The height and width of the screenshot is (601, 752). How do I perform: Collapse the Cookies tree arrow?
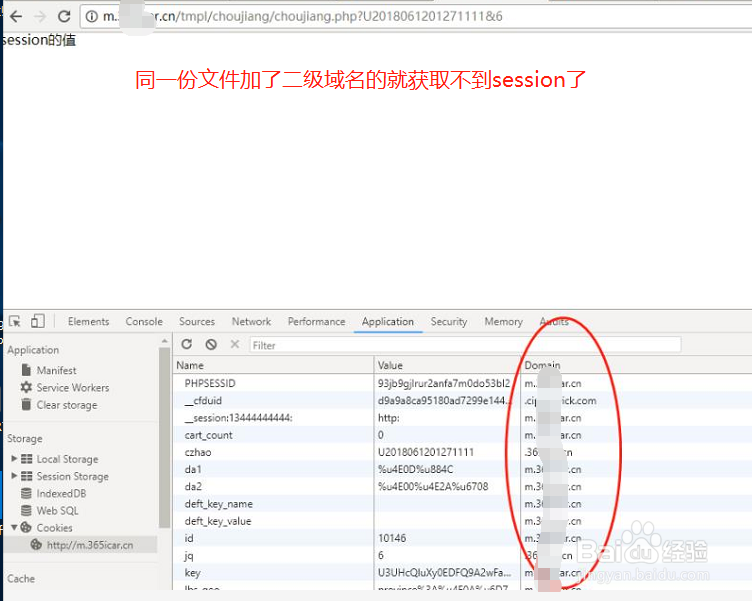click(14, 528)
